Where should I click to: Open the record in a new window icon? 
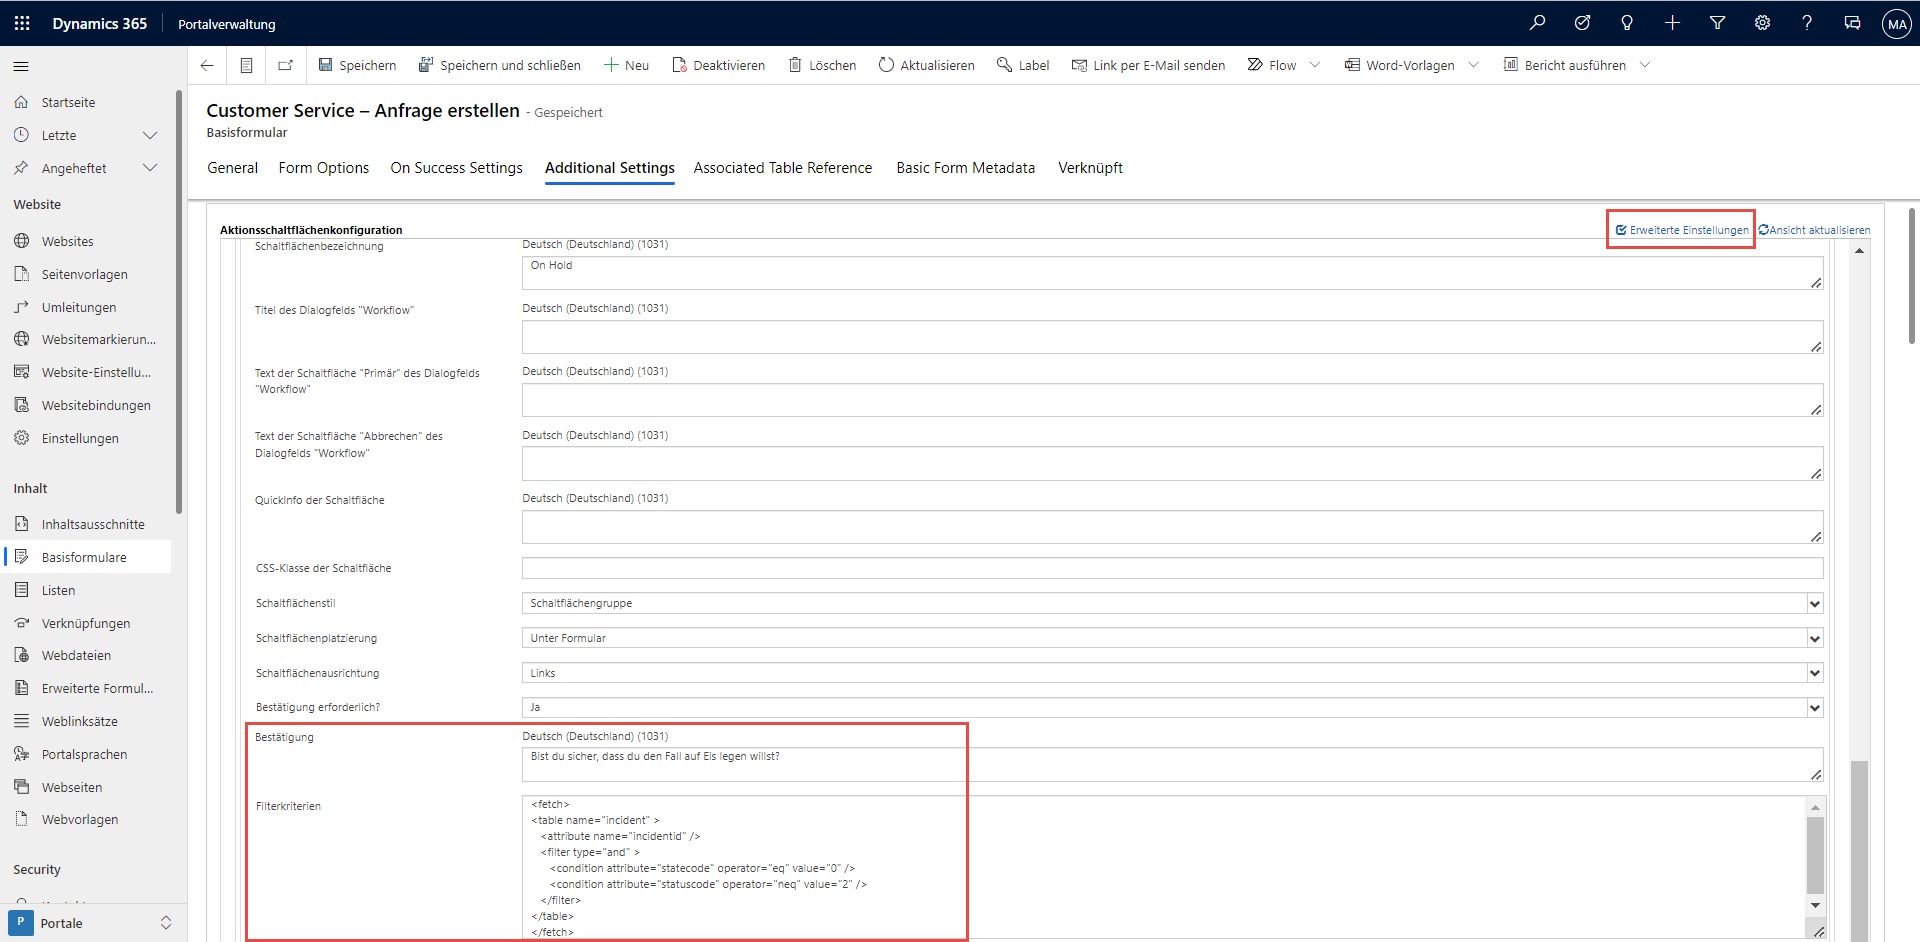[x=285, y=65]
